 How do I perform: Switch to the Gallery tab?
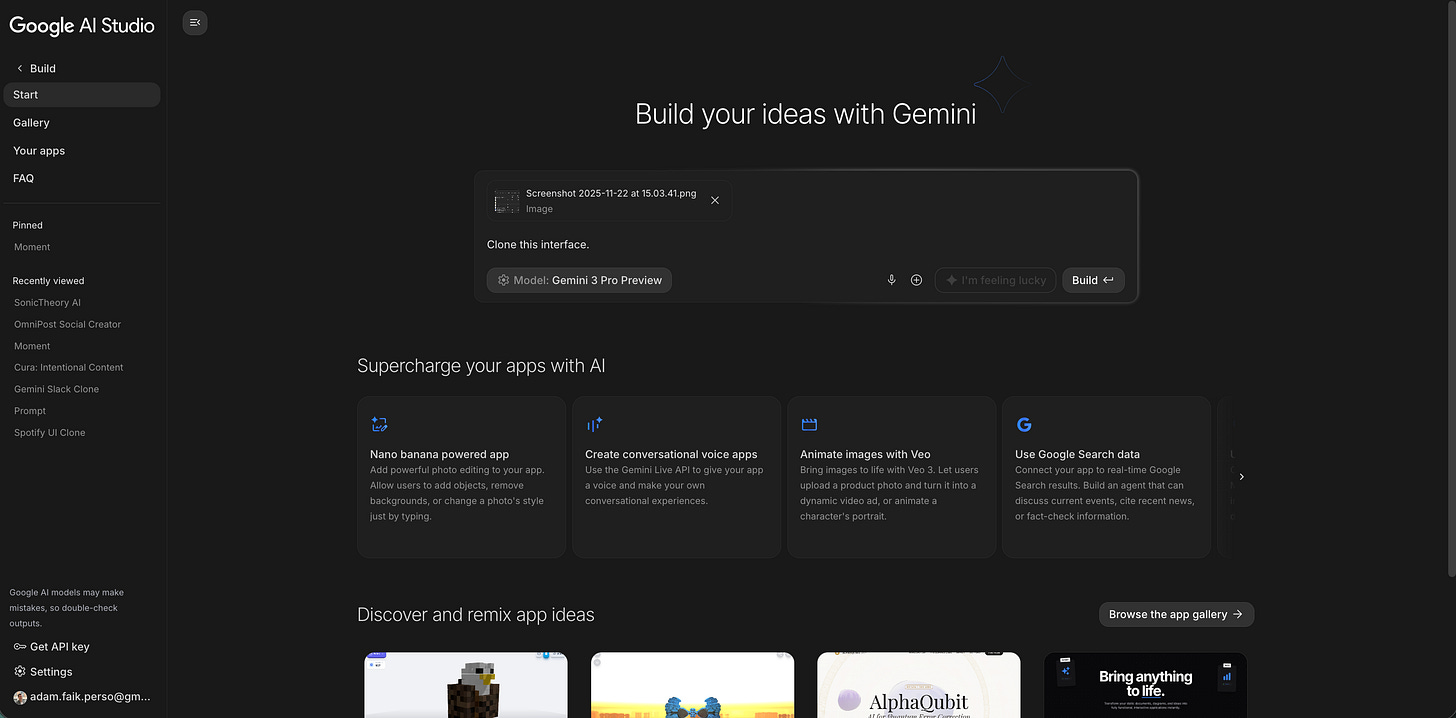pyautogui.click(x=31, y=122)
